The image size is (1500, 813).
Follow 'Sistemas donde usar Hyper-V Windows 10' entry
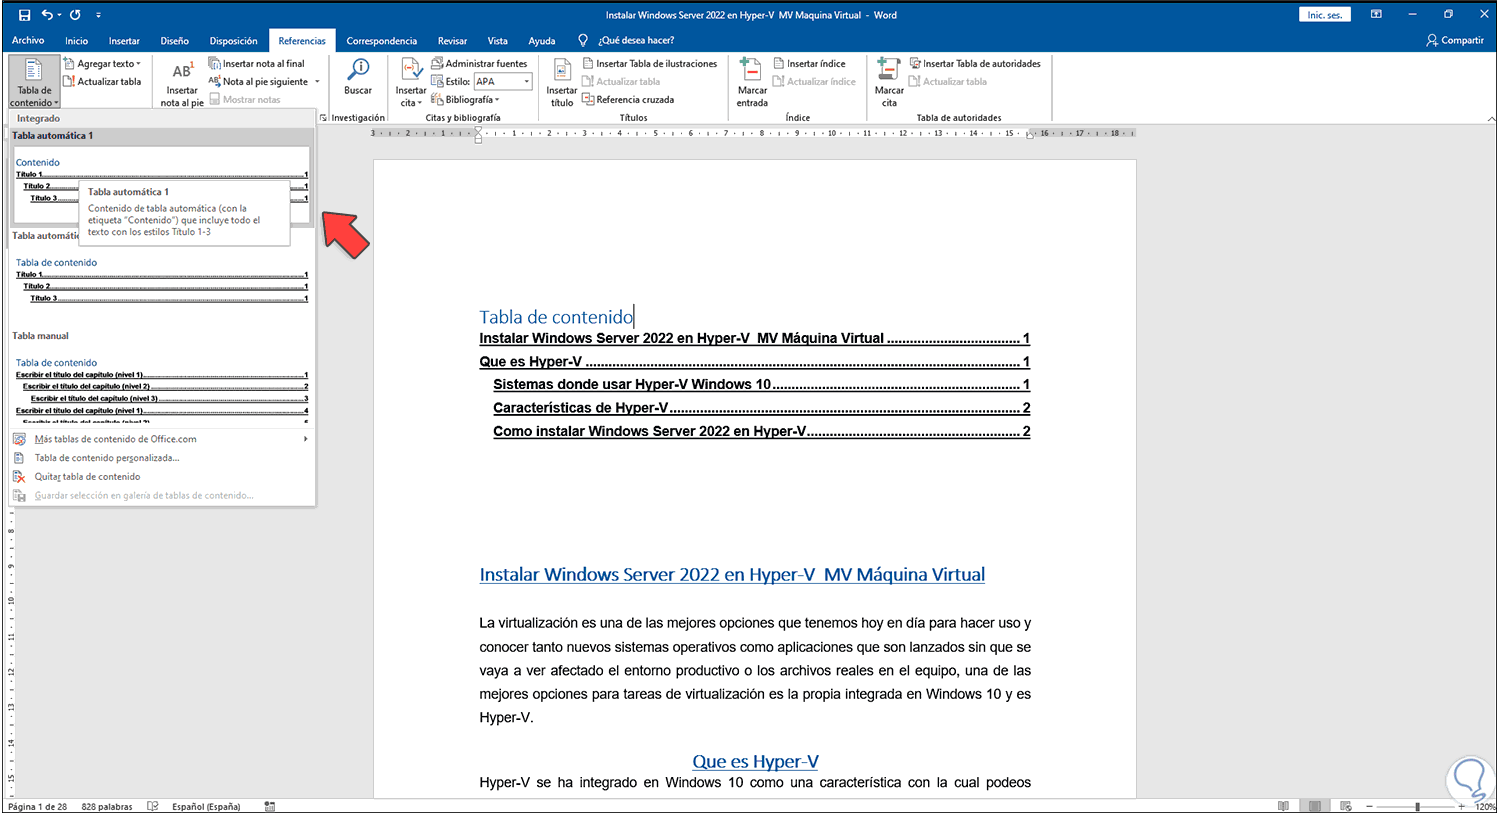(x=761, y=385)
